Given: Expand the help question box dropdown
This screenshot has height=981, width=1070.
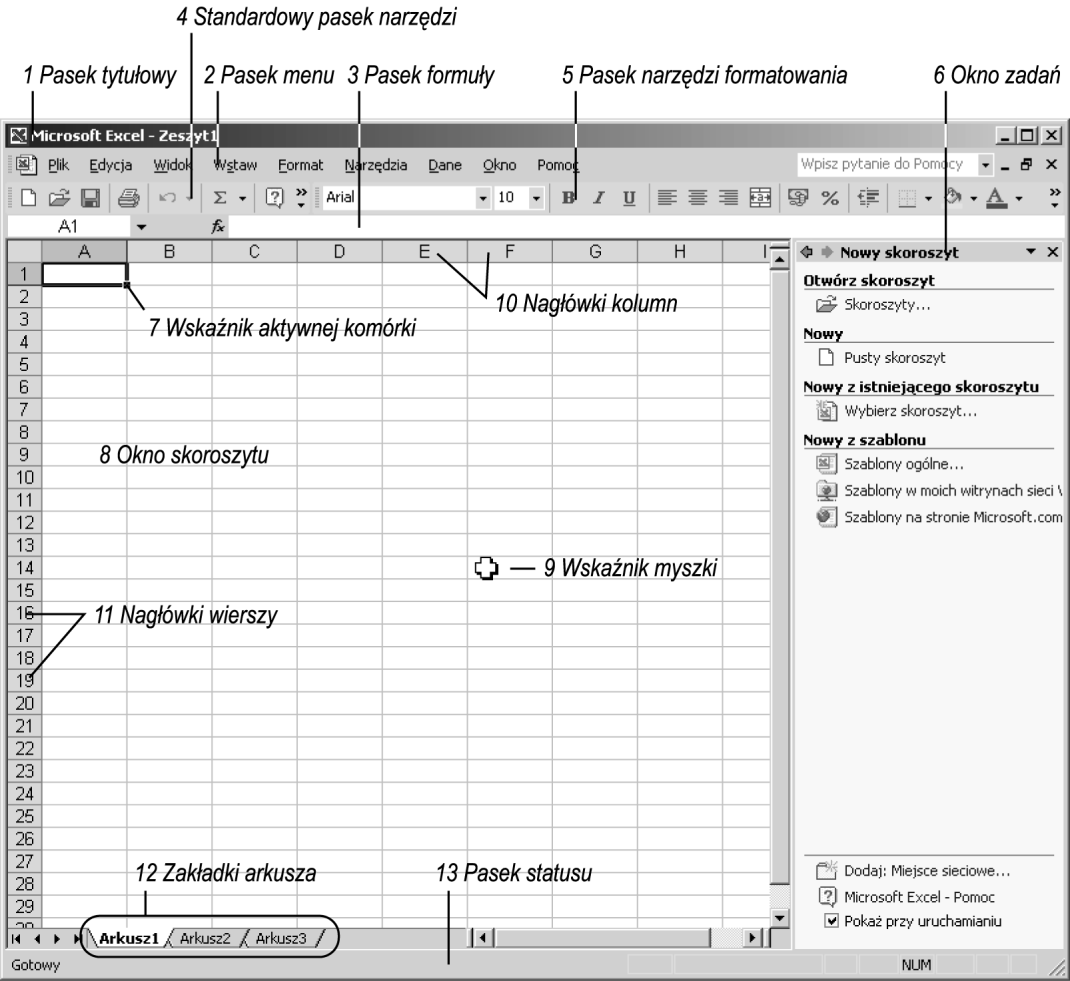Looking at the screenshot, I should pos(985,164).
